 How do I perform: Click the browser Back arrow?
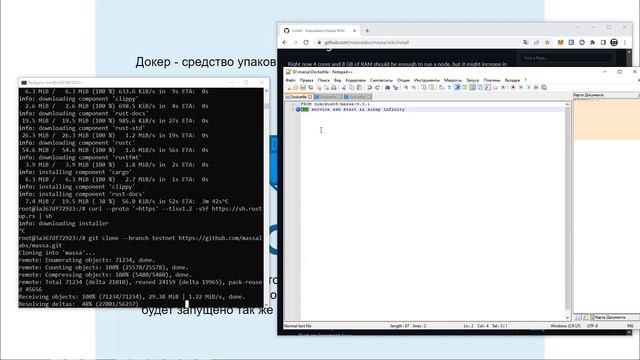[285, 42]
